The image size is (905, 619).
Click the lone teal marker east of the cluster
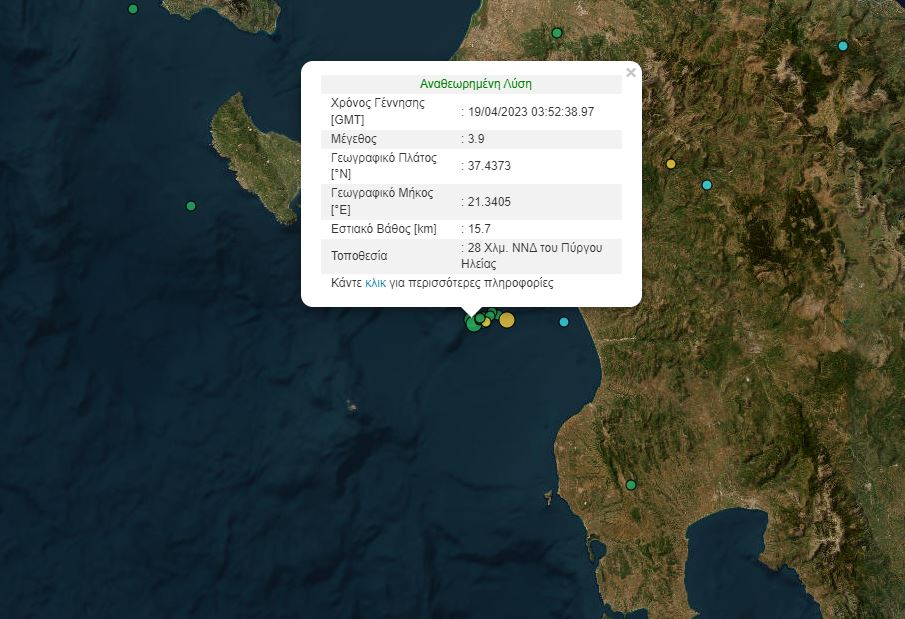click(x=564, y=322)
